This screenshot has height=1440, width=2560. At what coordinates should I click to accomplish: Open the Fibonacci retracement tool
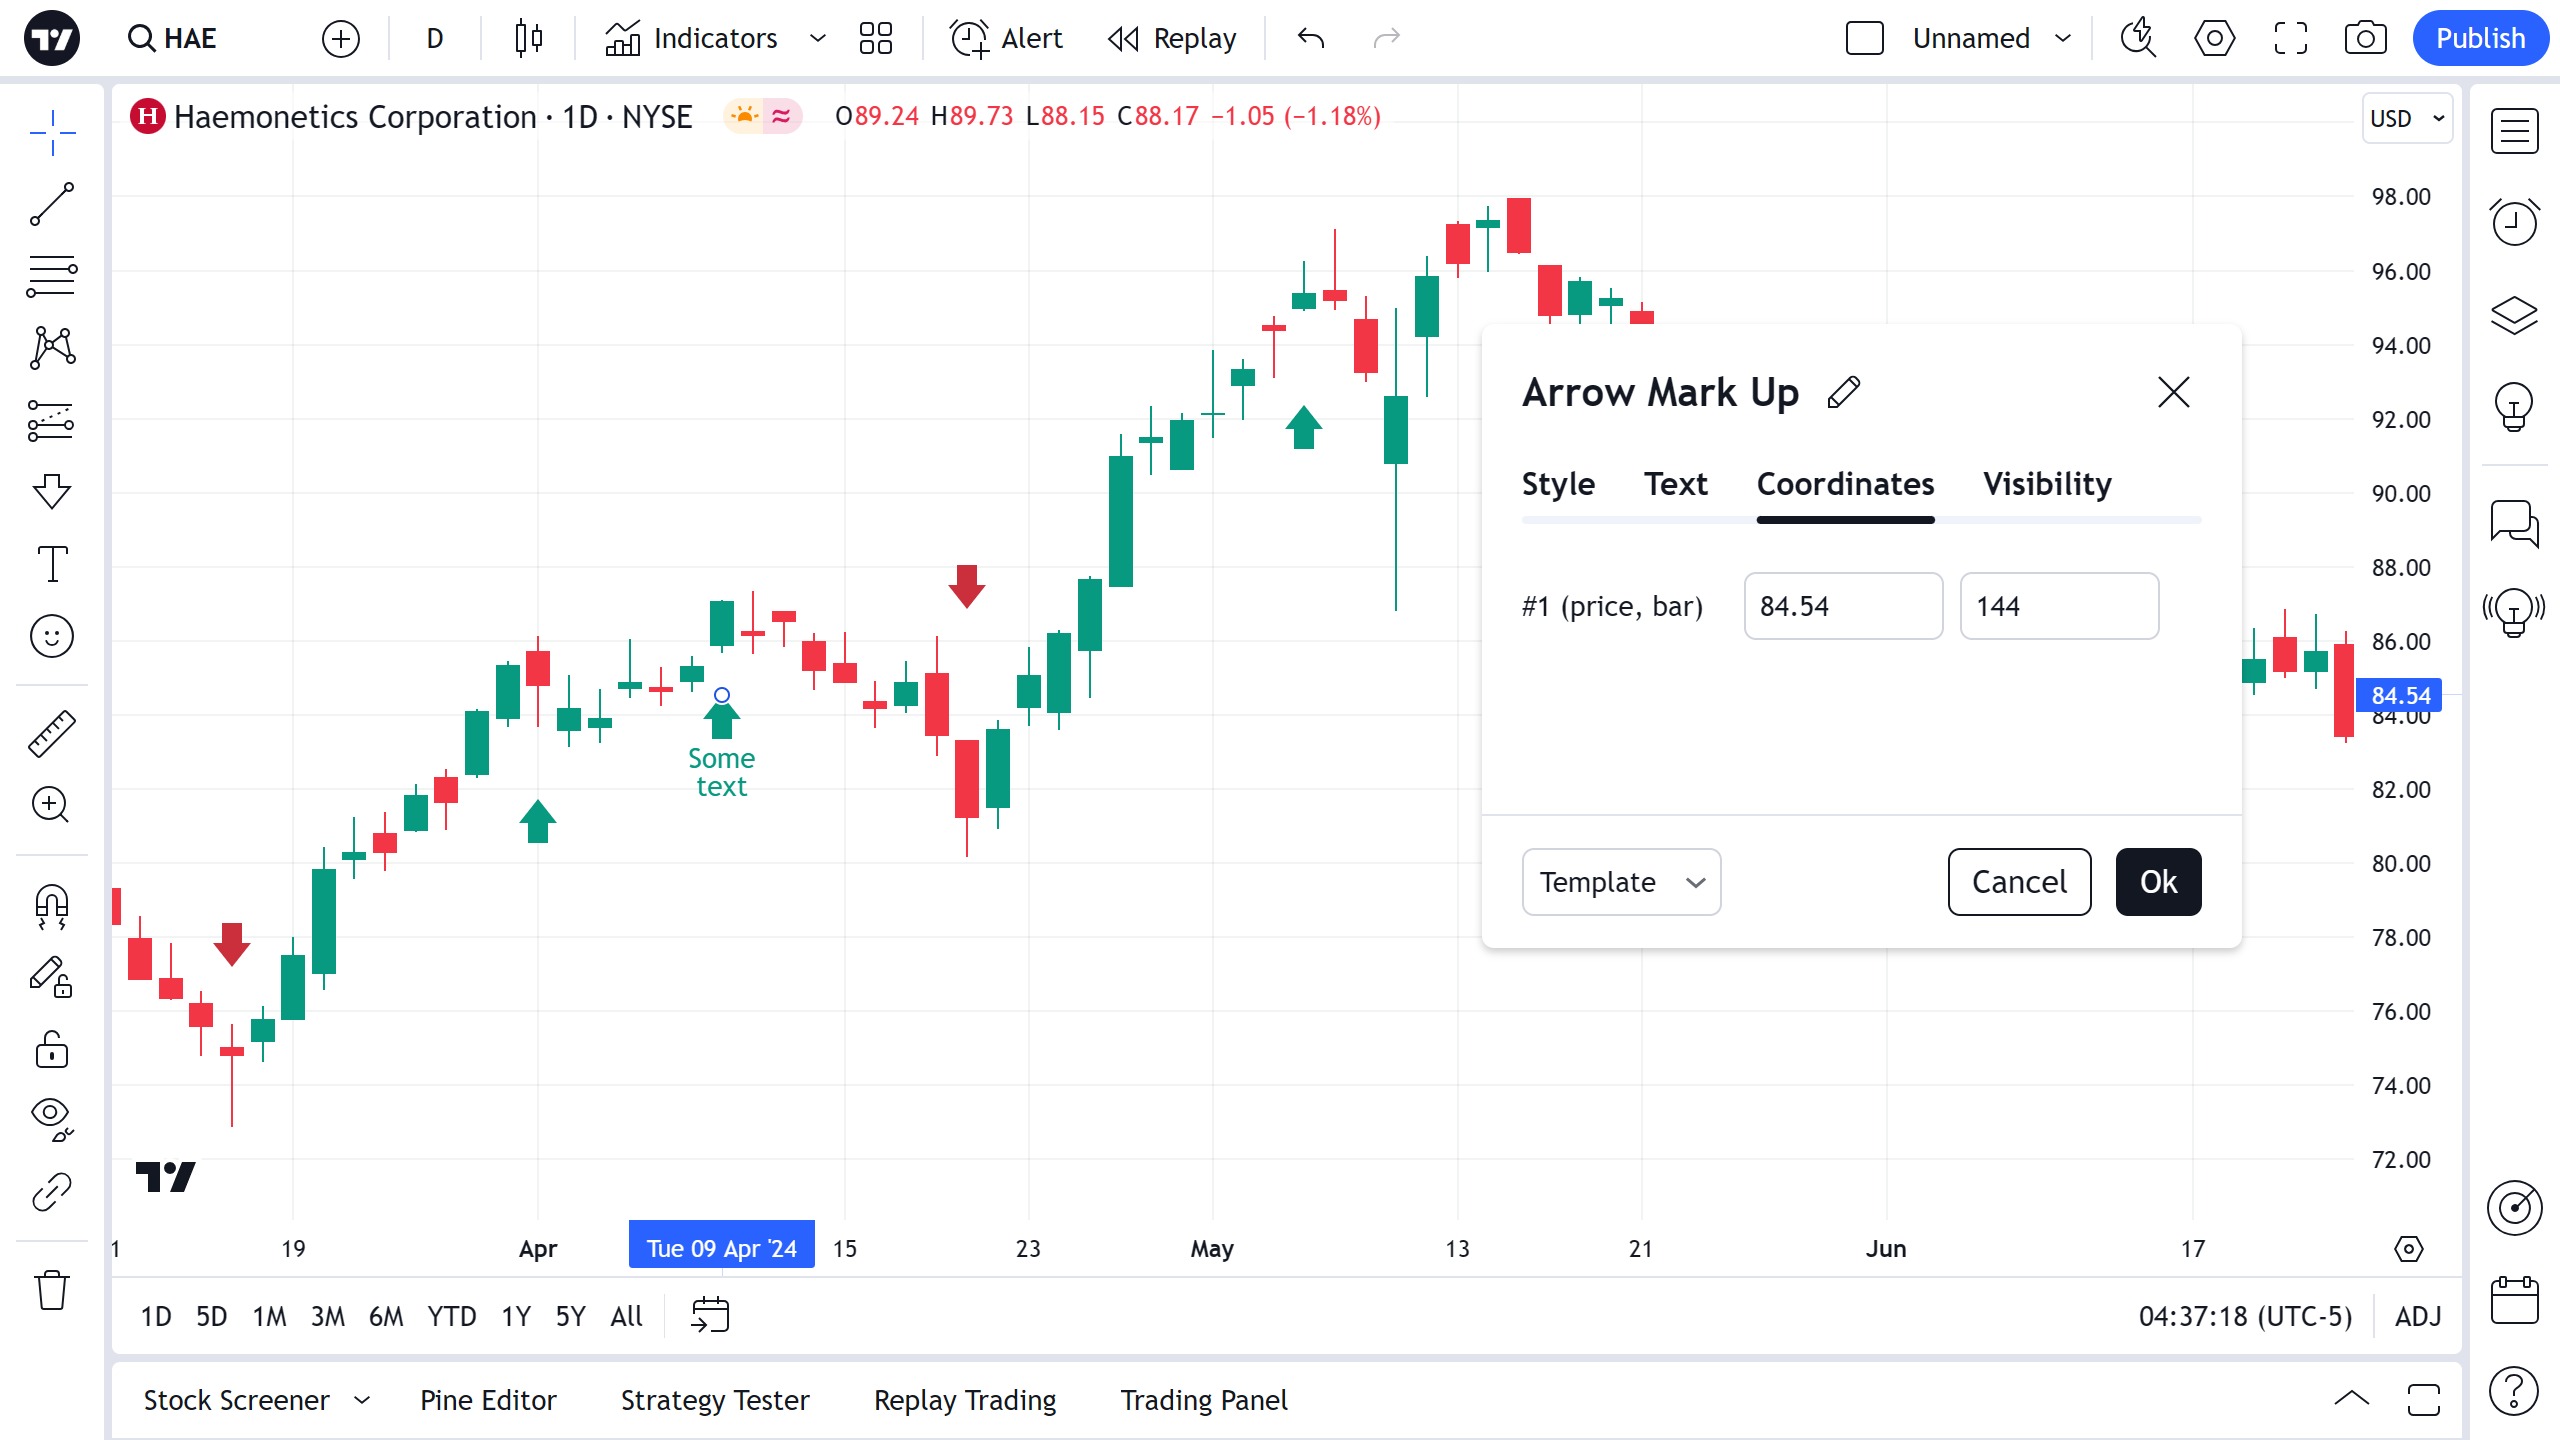coord(52,276)
